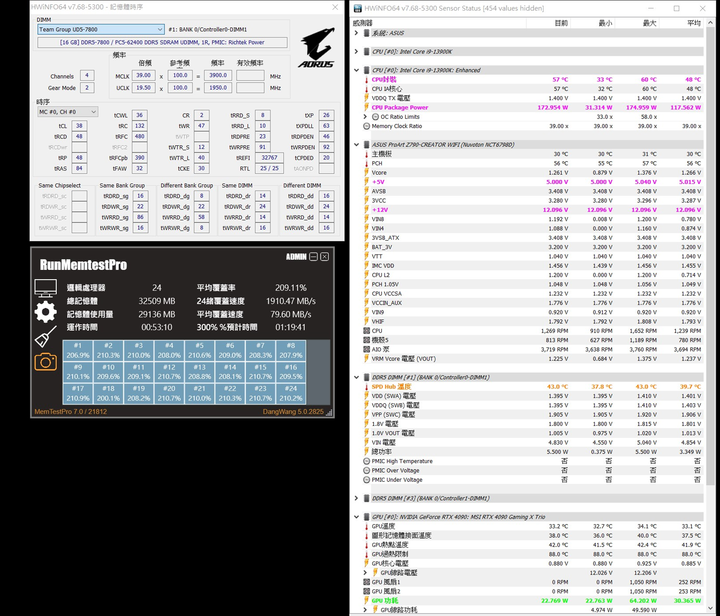Click the 平均覆蓋率 209.11% value

(291, 288)
